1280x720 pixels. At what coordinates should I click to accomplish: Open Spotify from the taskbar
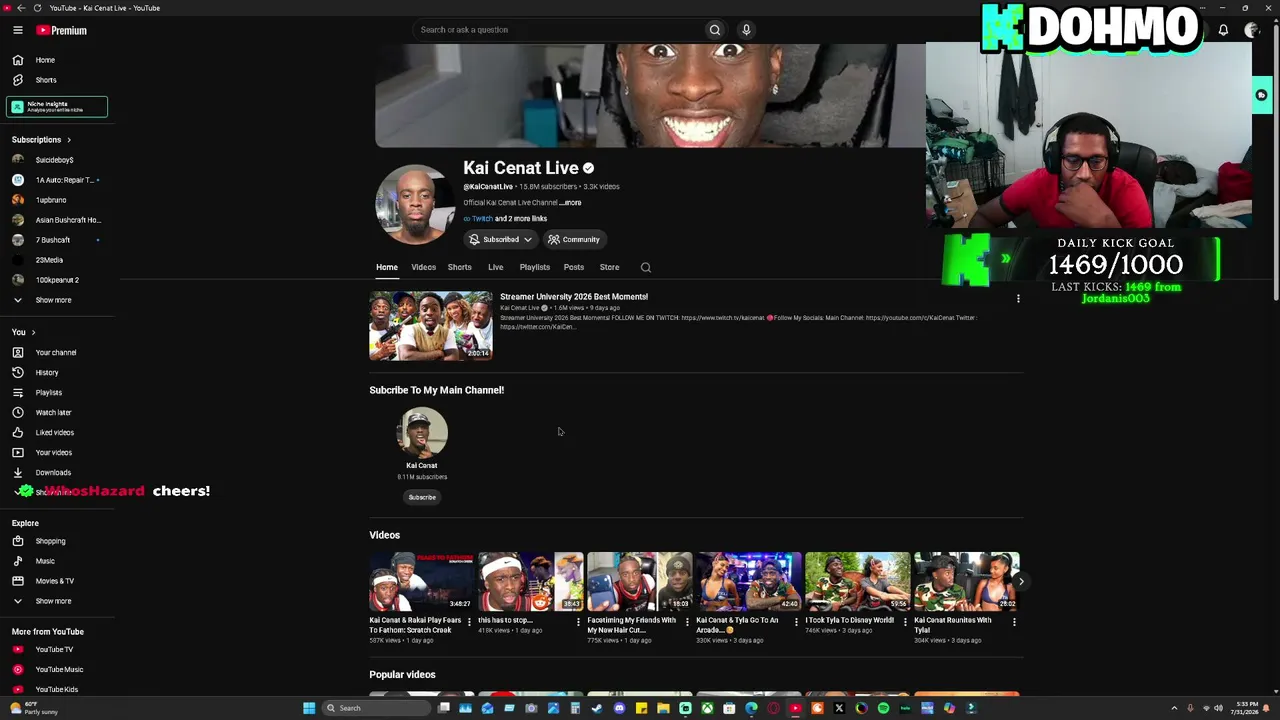pos(883,708)
